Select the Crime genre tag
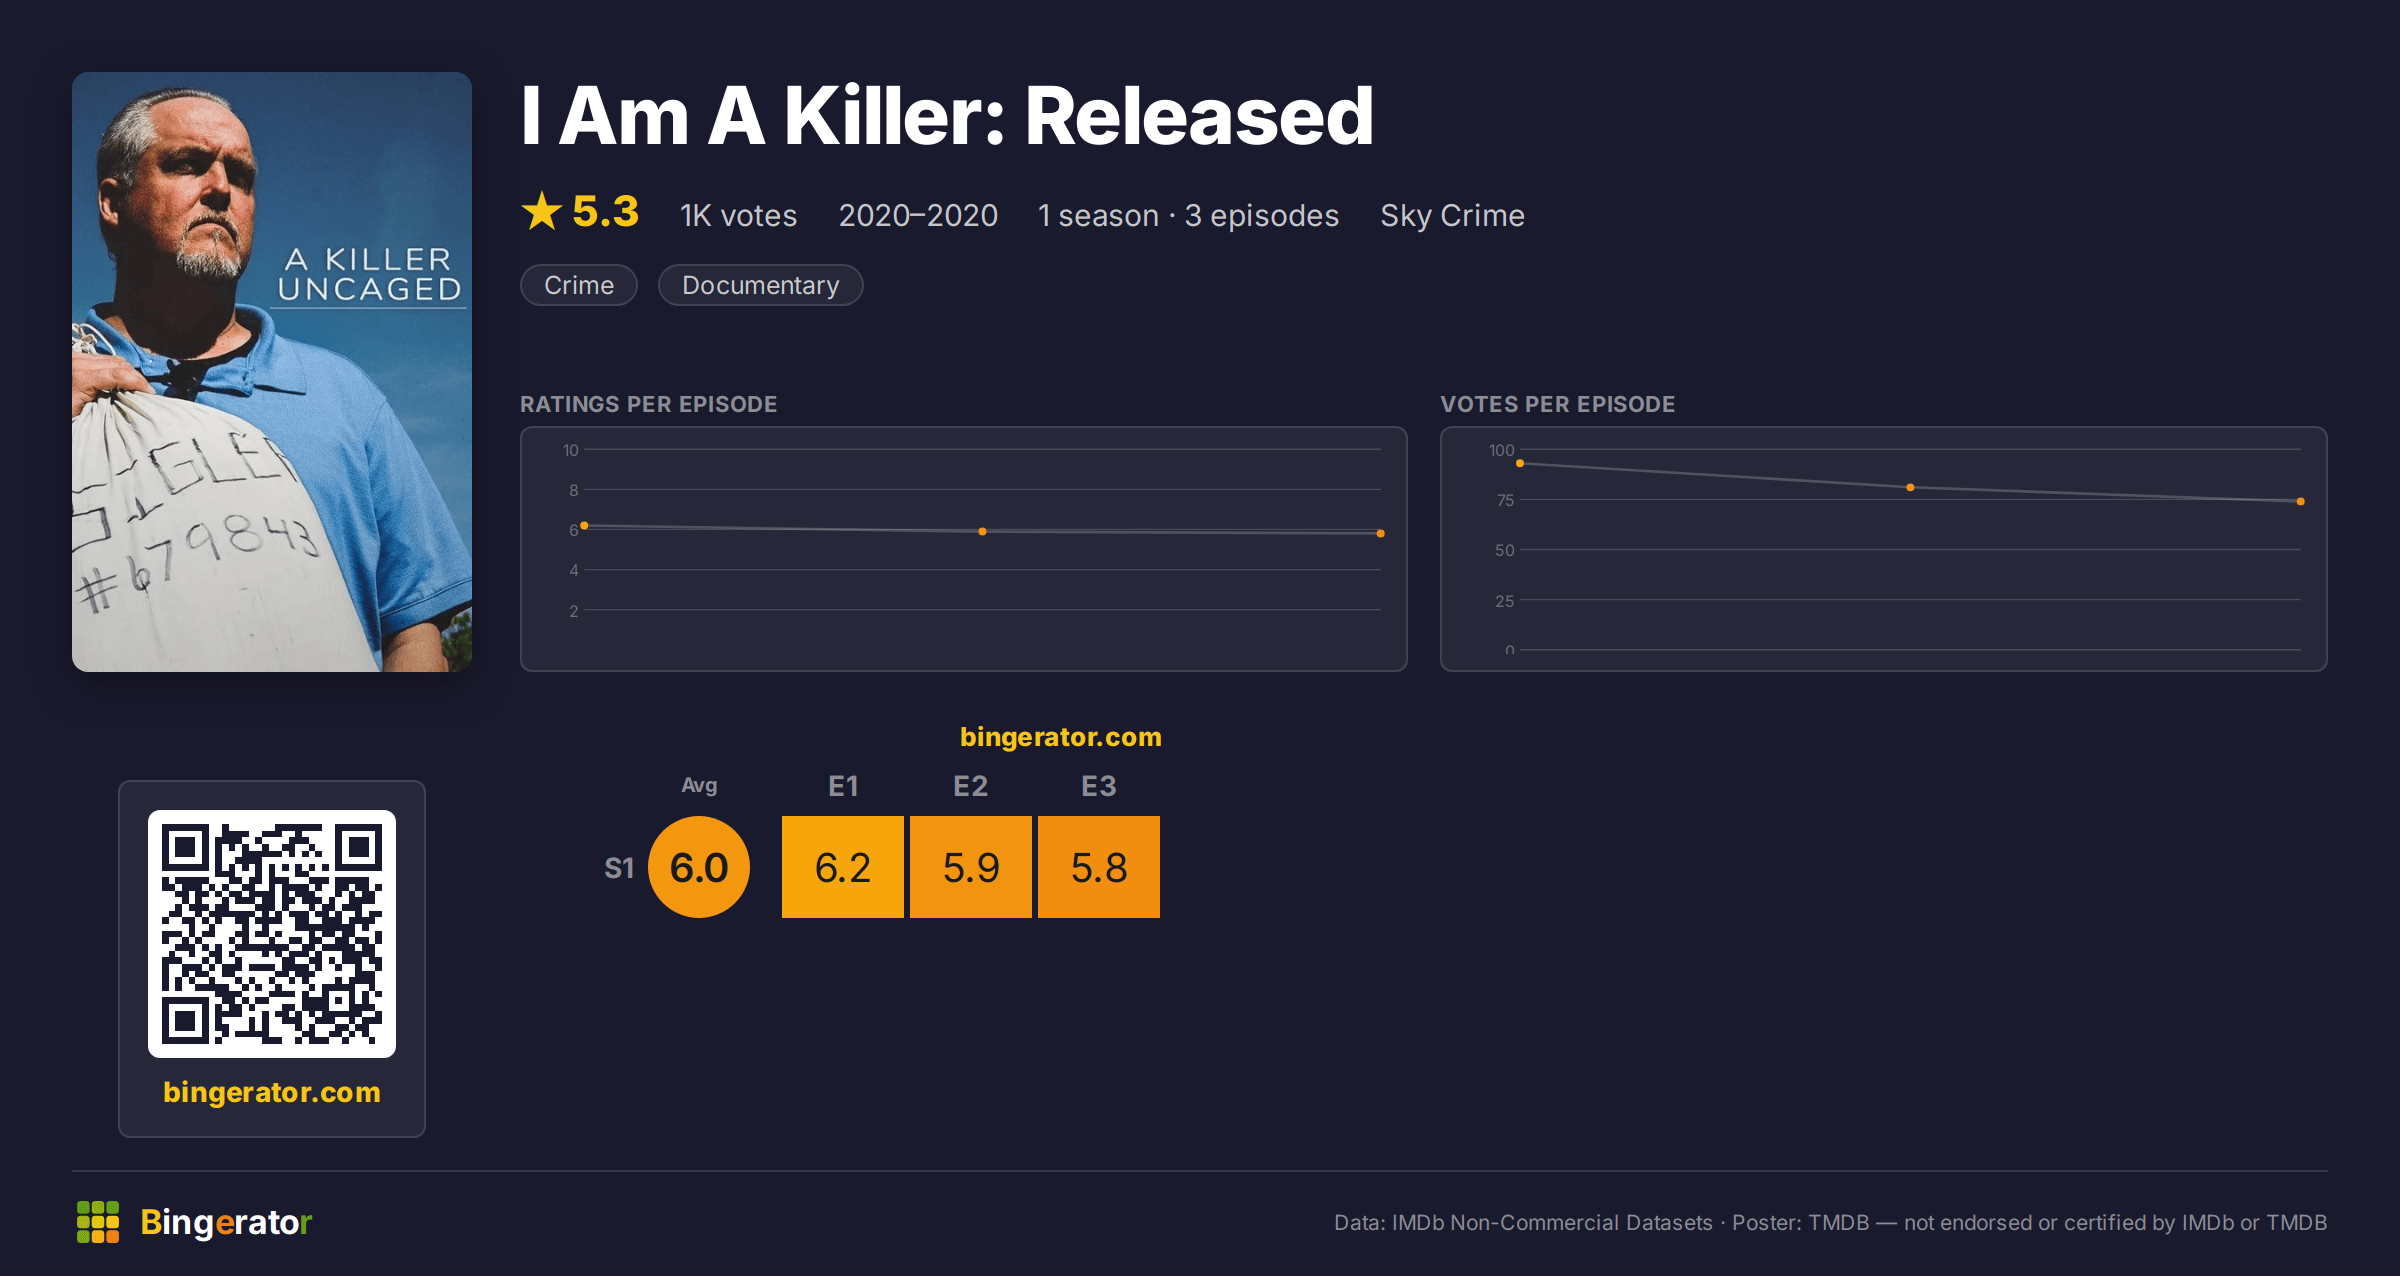This screenshot has width=2400, height=1276. [579, 285]
